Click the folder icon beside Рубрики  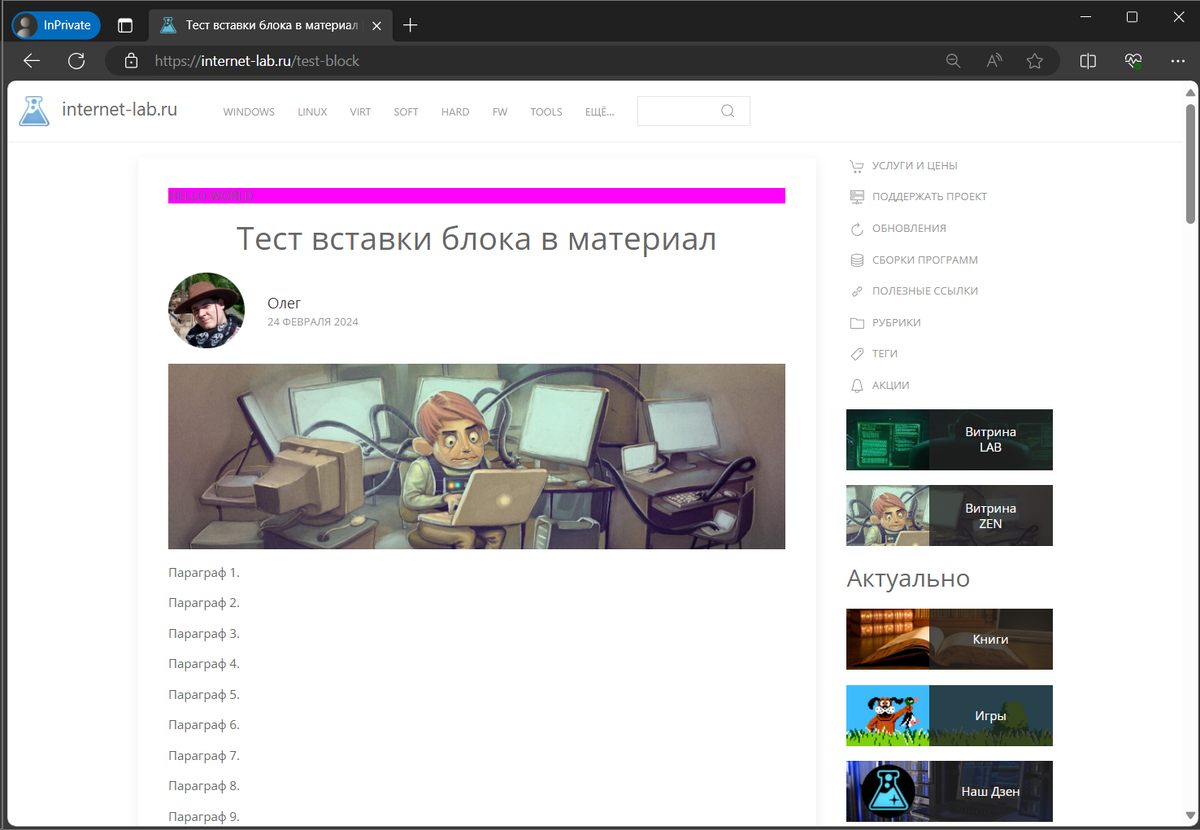[x=856, y=323]
